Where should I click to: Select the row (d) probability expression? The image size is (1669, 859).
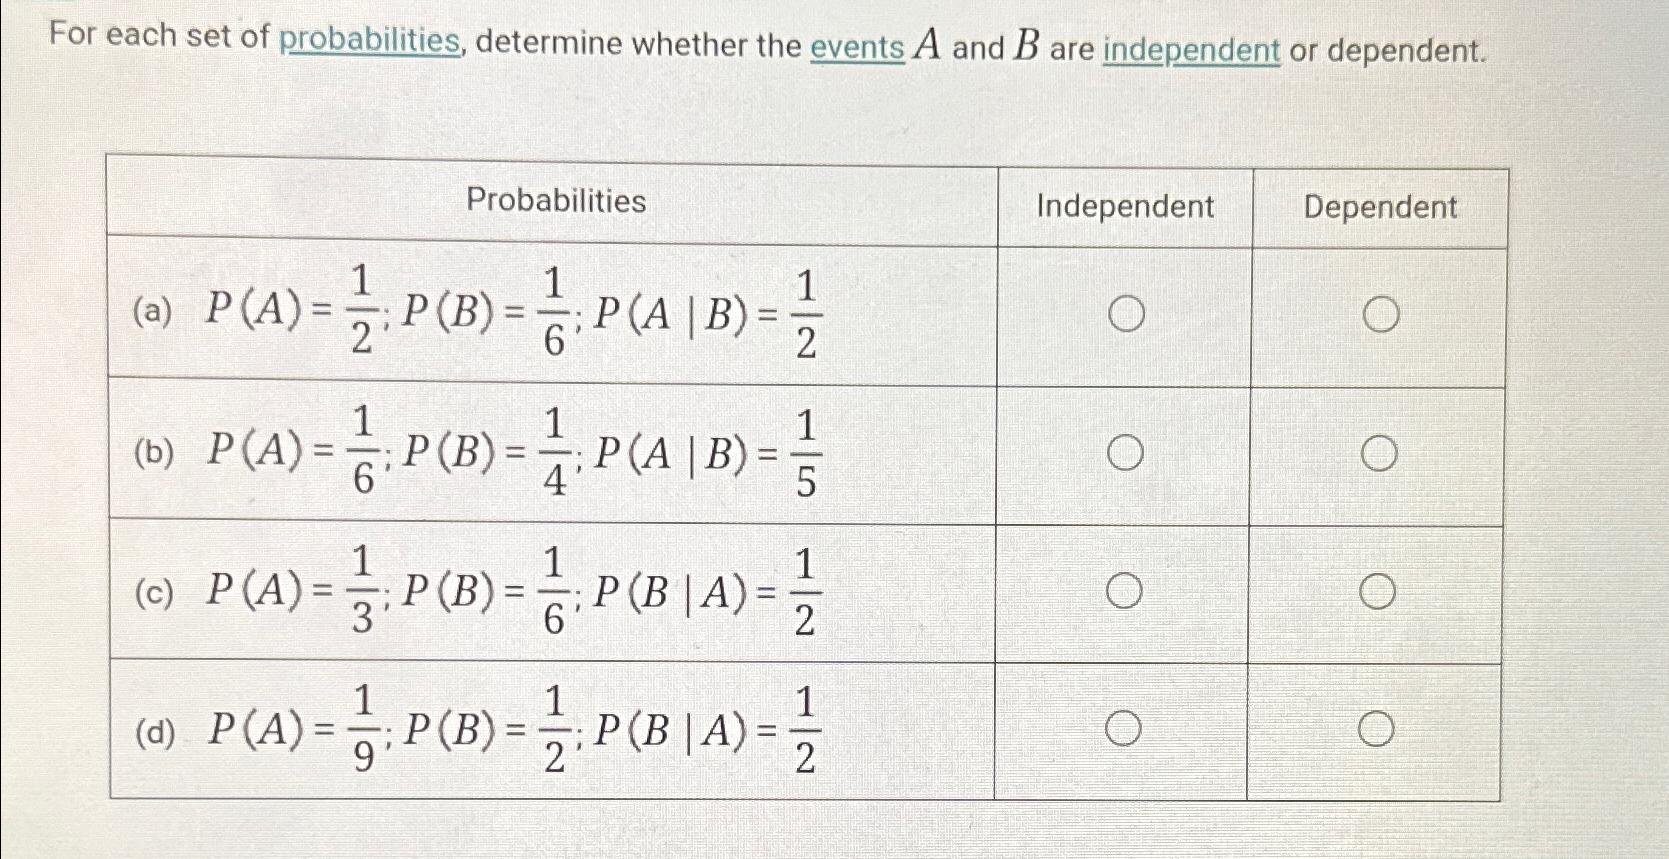(510, 728)
